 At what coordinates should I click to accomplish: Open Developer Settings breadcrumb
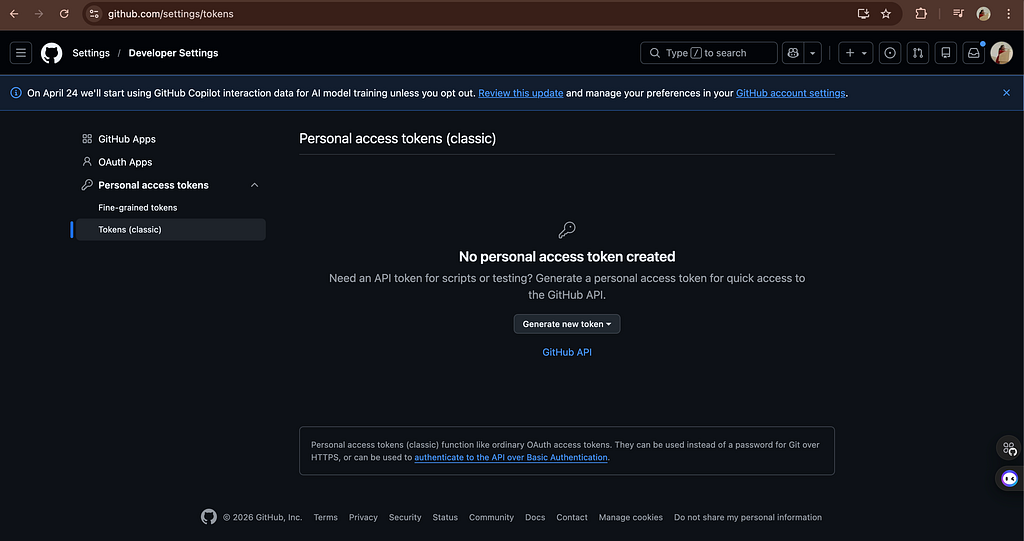173,53
